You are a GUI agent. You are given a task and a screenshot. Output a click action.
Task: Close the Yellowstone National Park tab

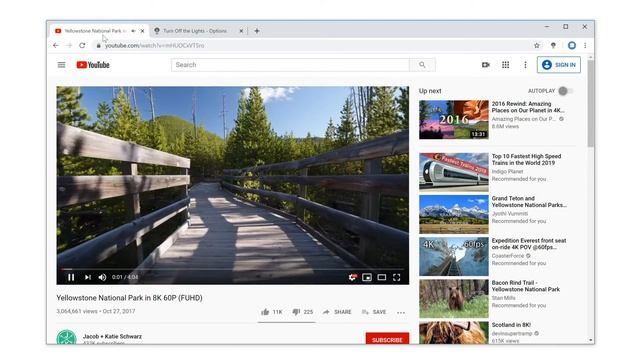(x=142, y=31)
